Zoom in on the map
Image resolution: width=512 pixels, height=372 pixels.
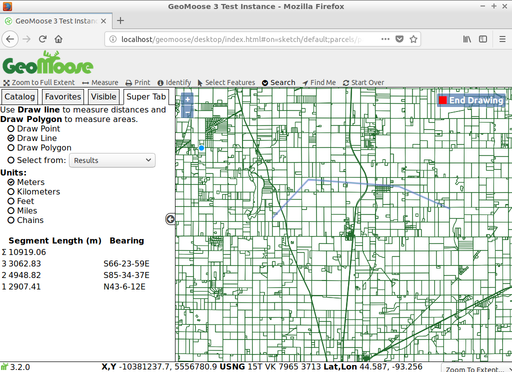188,99
